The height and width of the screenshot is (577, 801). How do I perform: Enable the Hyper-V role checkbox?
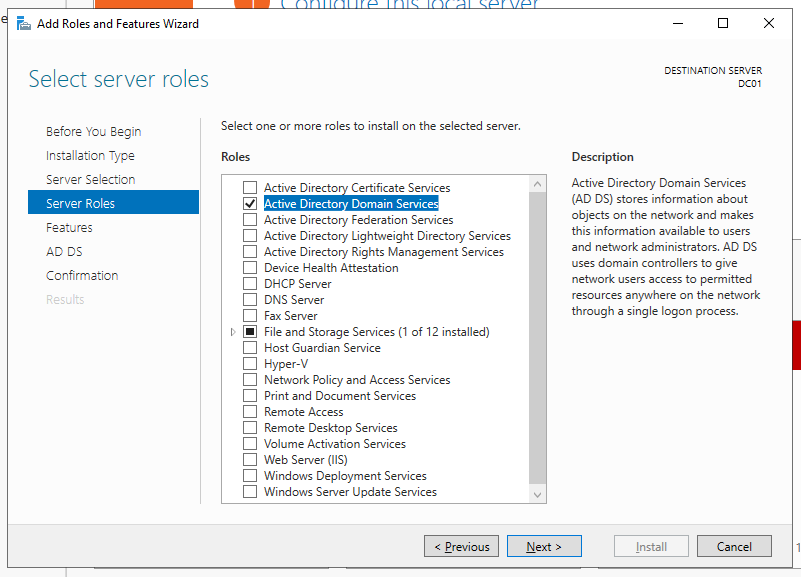[x=250, y=364]
